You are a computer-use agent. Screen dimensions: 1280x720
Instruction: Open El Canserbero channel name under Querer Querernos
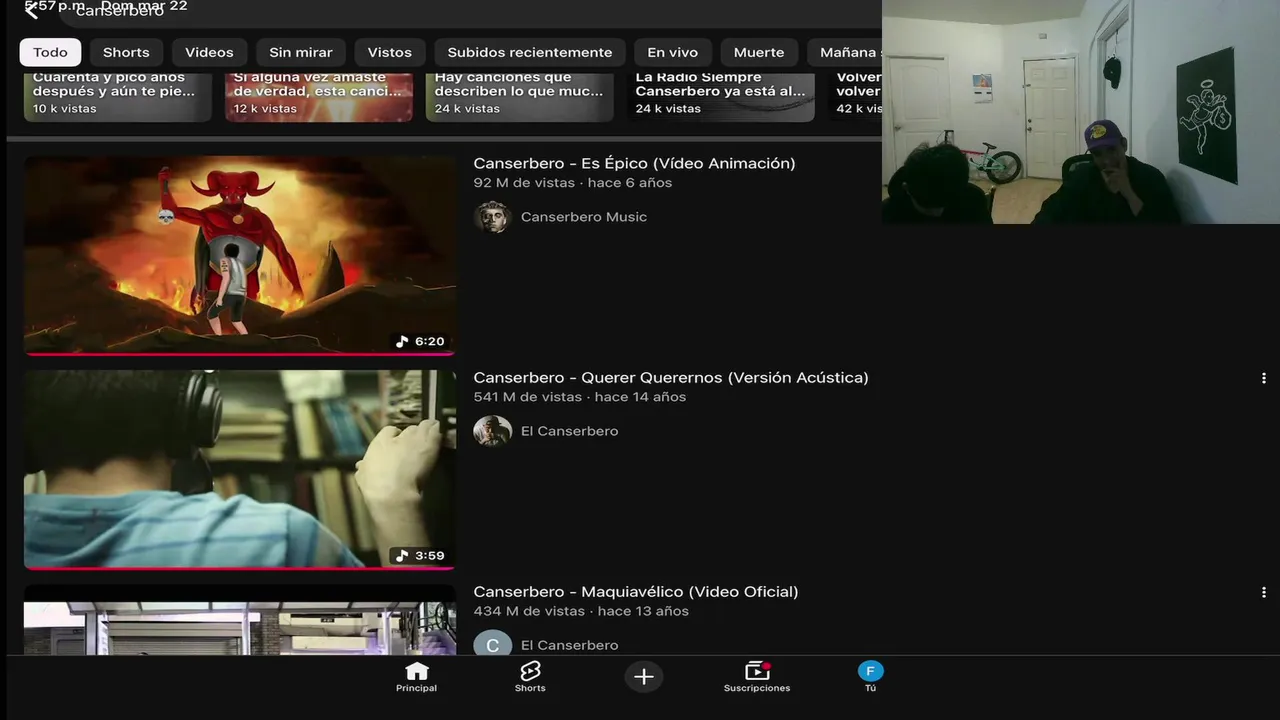569,431
